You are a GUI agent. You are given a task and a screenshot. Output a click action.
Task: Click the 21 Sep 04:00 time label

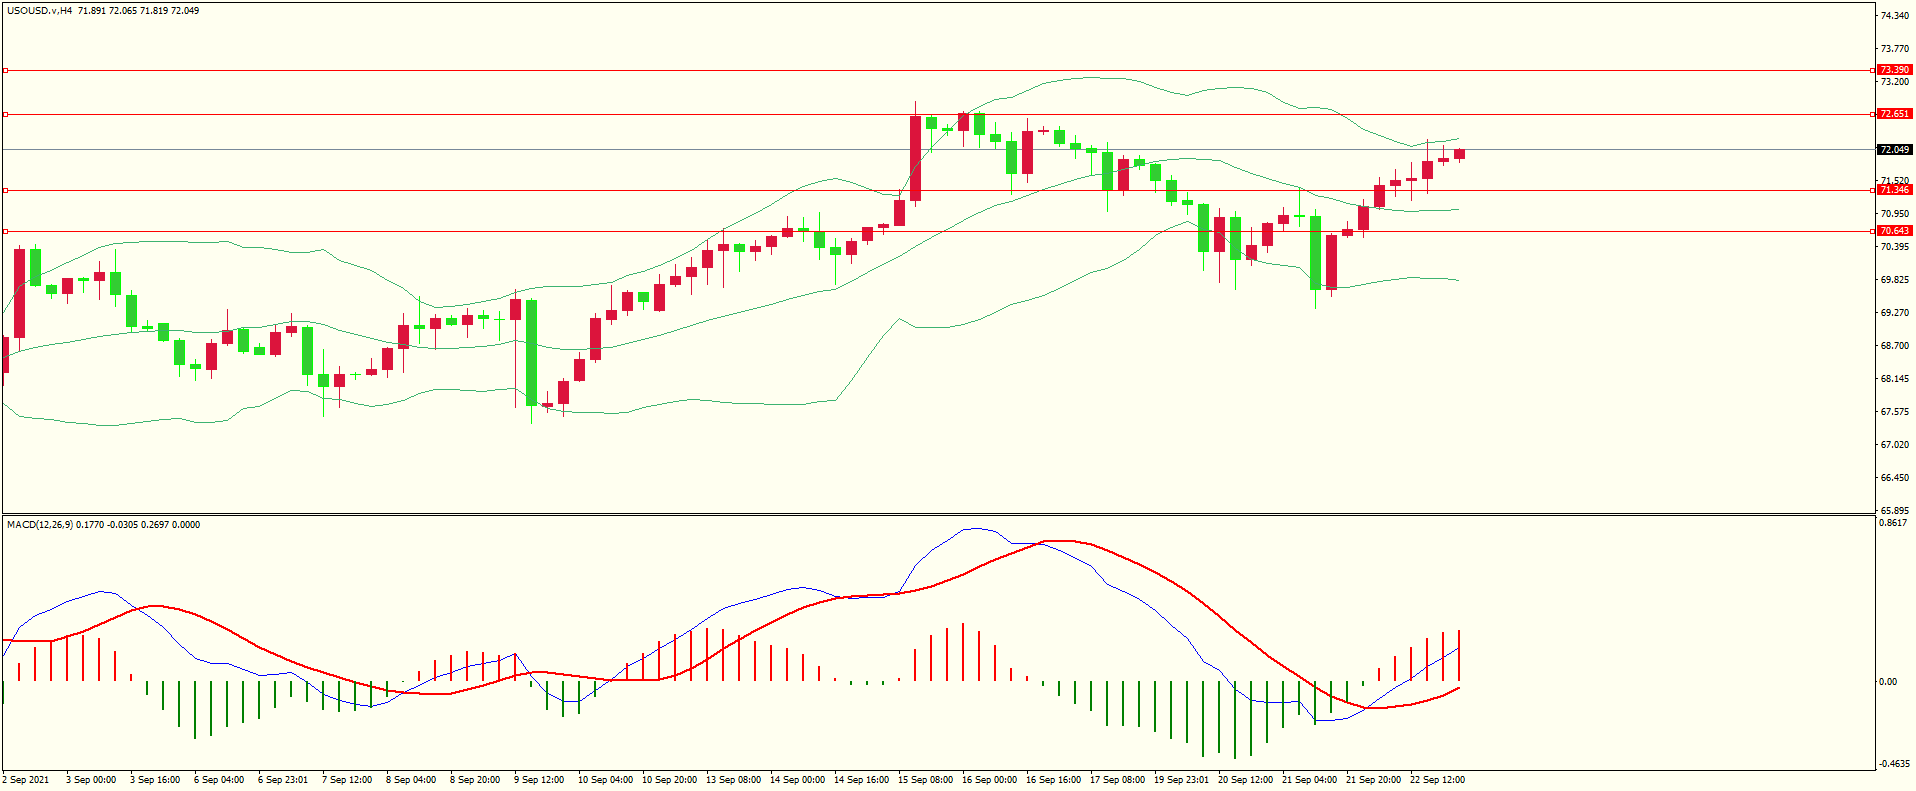(1309, 780)
